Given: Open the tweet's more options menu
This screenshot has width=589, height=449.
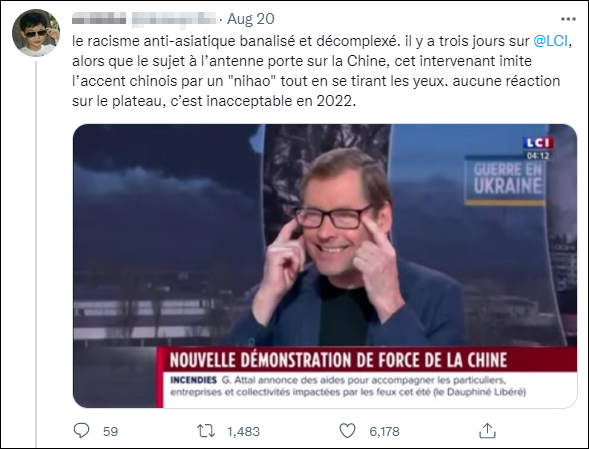Looking at the screenshot, I should click(568, 19).
